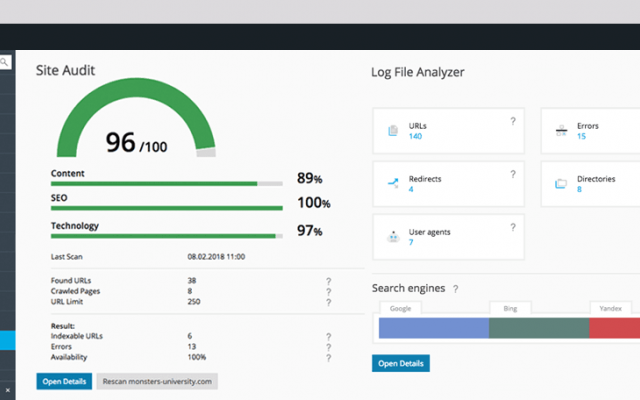Click the blue Google bar segment
640x400 pixels.
tap(434, 328)
